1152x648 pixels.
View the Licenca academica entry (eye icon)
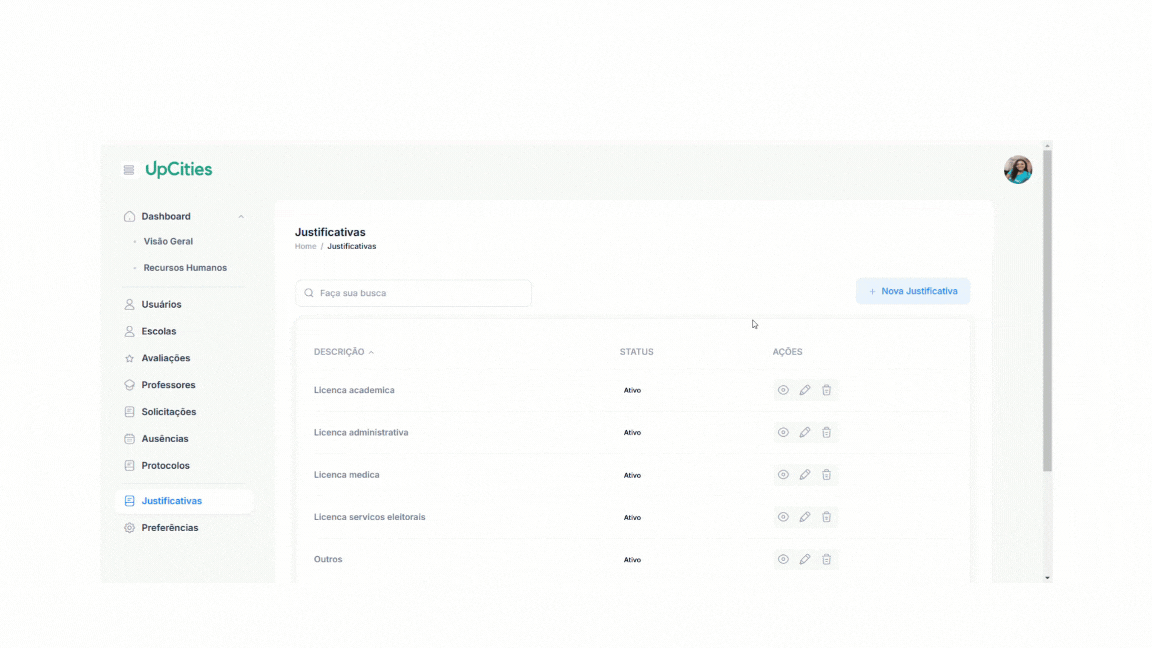pos(783,390)
